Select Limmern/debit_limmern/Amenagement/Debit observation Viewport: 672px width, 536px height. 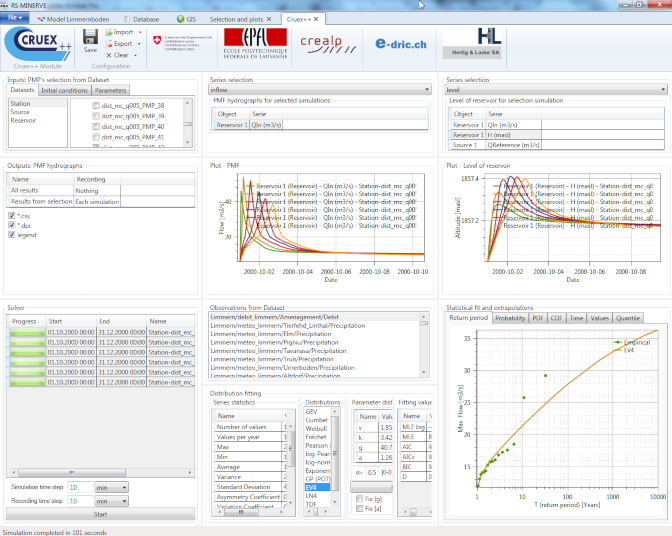[x=274, y=317]
